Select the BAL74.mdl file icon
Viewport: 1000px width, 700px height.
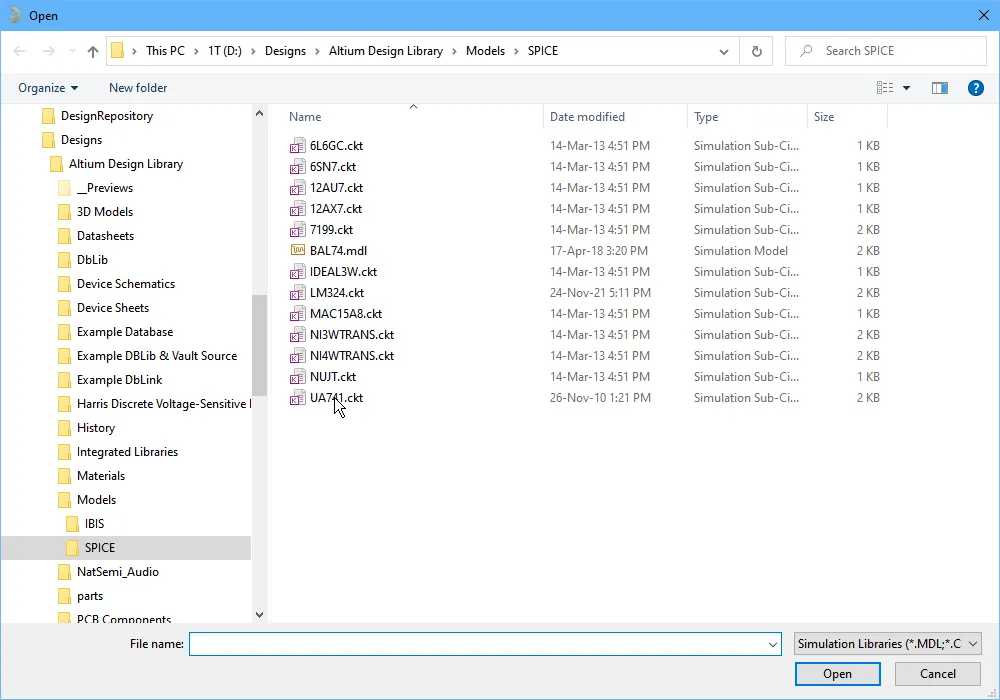pos(297,251)
